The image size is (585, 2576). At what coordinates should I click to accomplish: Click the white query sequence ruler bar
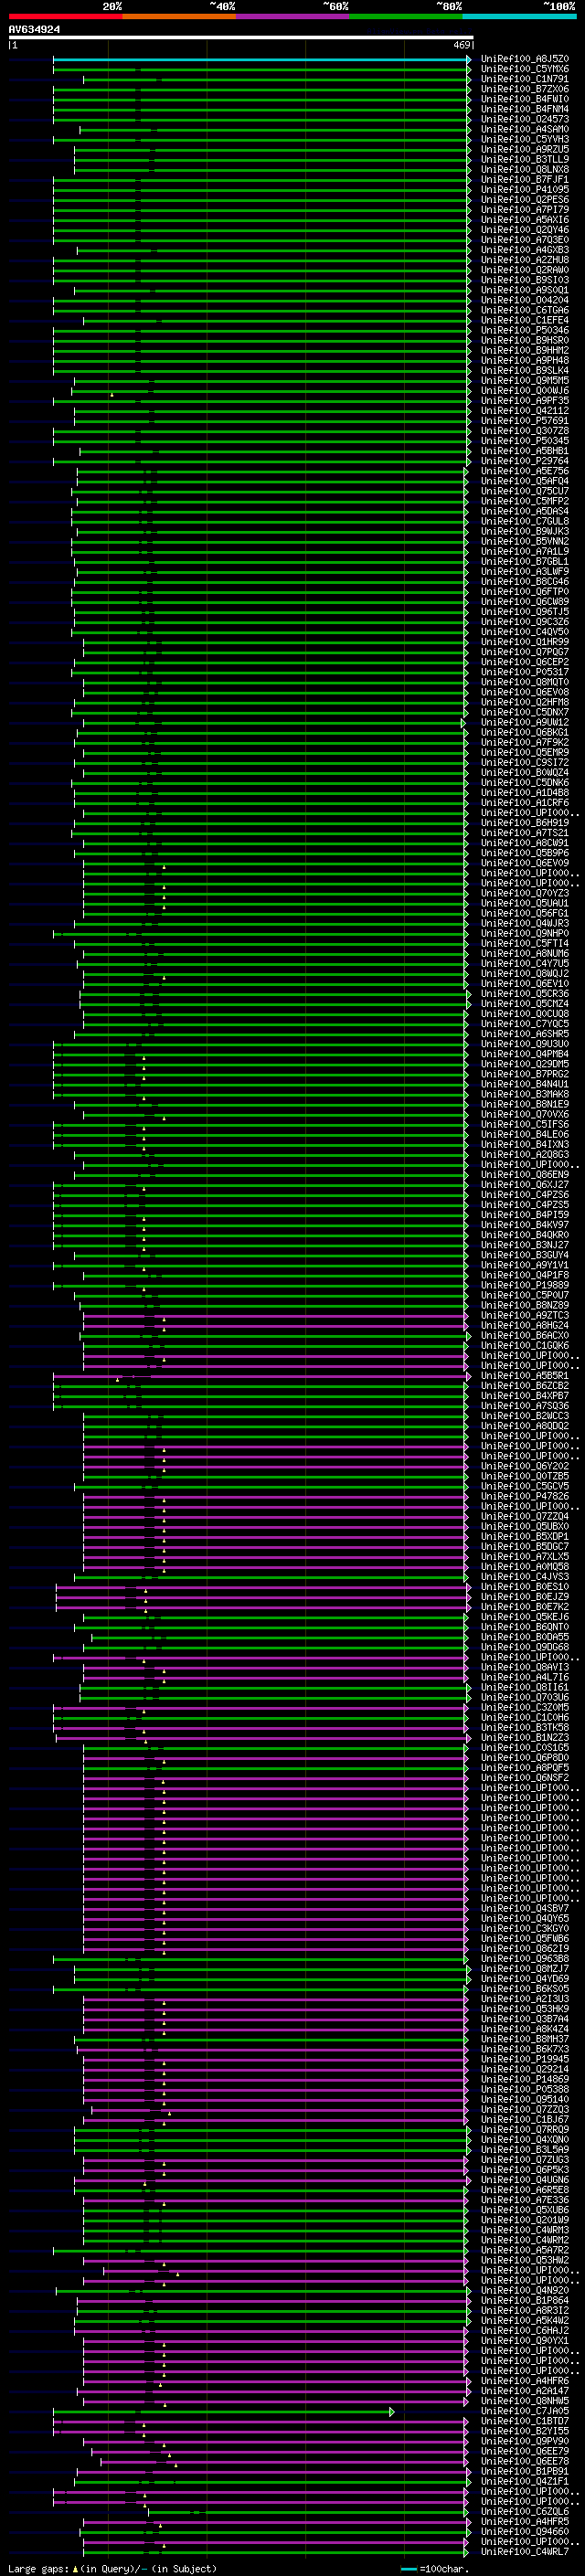pos(240,37)
